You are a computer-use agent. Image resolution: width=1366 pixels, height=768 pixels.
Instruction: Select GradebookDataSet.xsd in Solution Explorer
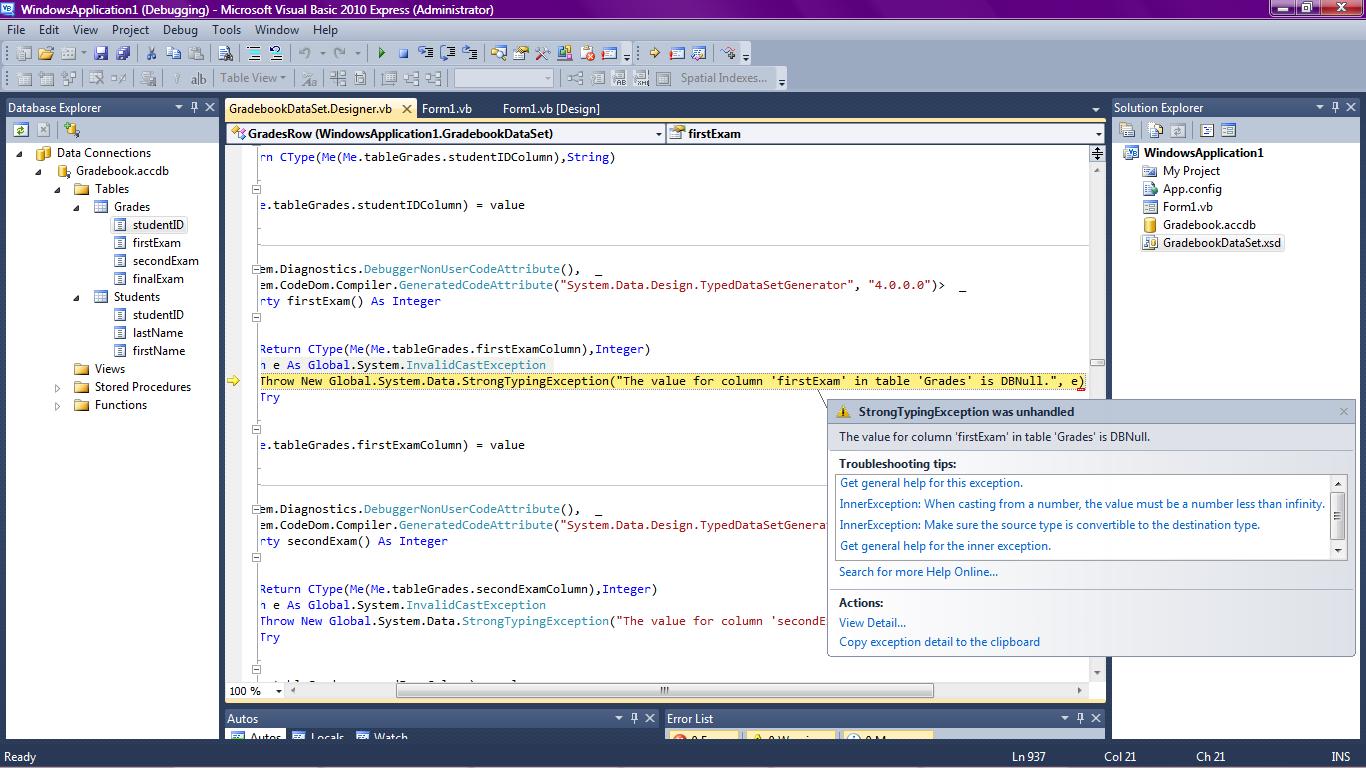tap(1221, 243)
